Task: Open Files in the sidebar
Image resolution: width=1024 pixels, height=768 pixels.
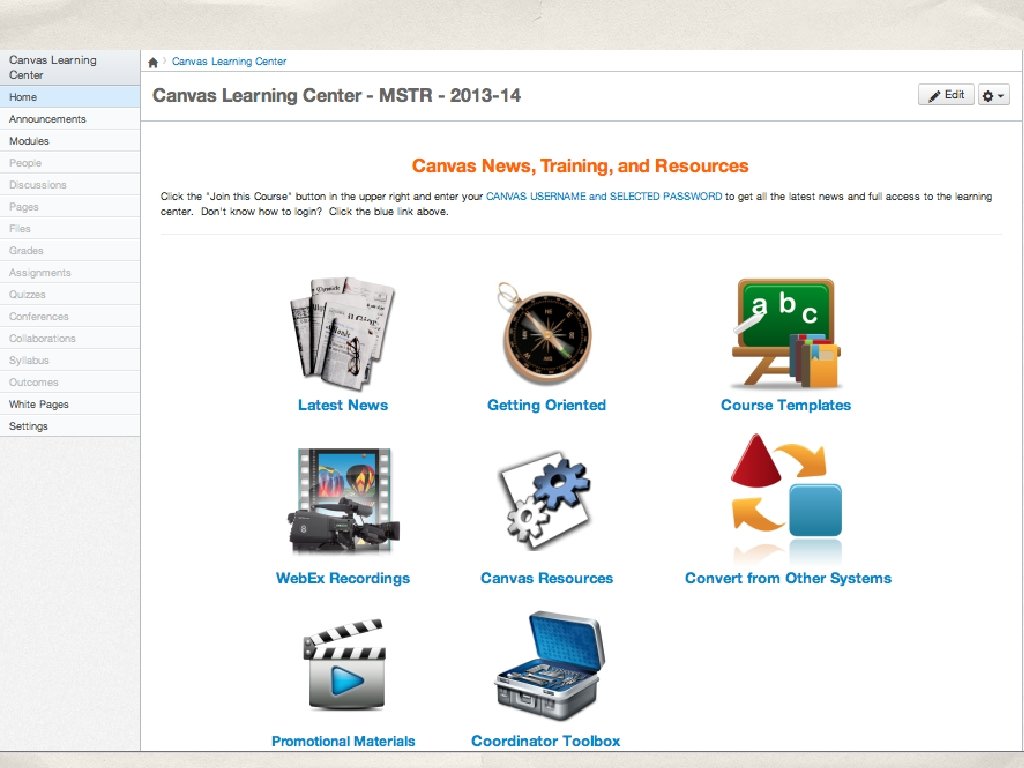Action: pyautogui.click(x=70, y=229)
